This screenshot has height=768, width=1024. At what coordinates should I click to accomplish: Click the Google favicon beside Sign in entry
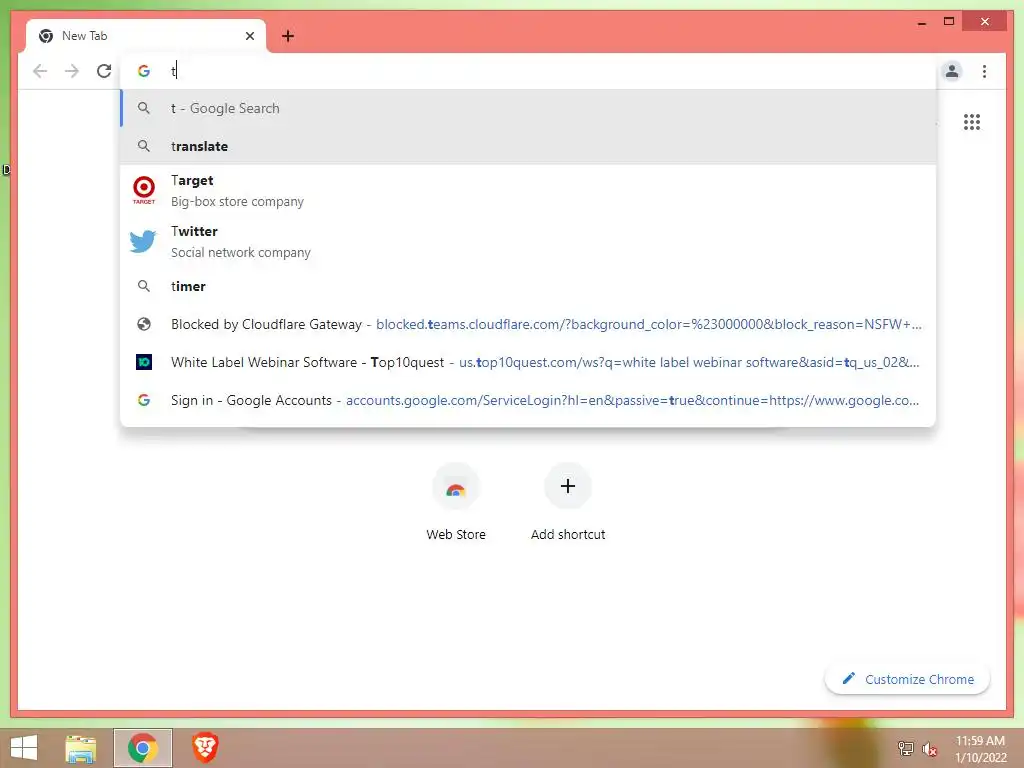click(x=144, y=400)
